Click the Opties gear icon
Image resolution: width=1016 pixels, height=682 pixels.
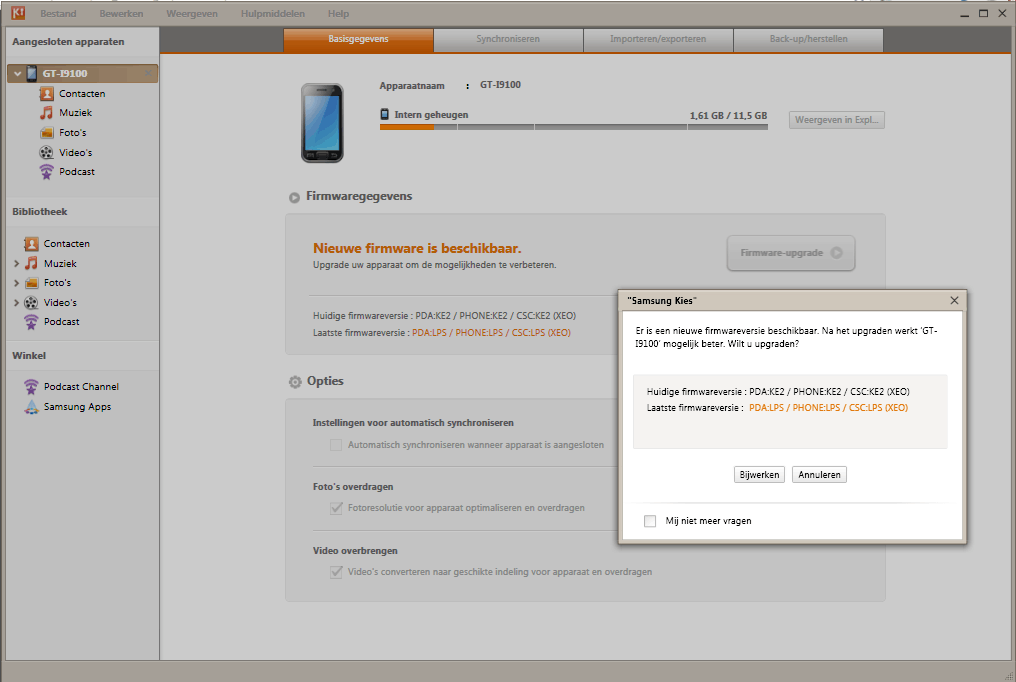[x=295, y=381]
